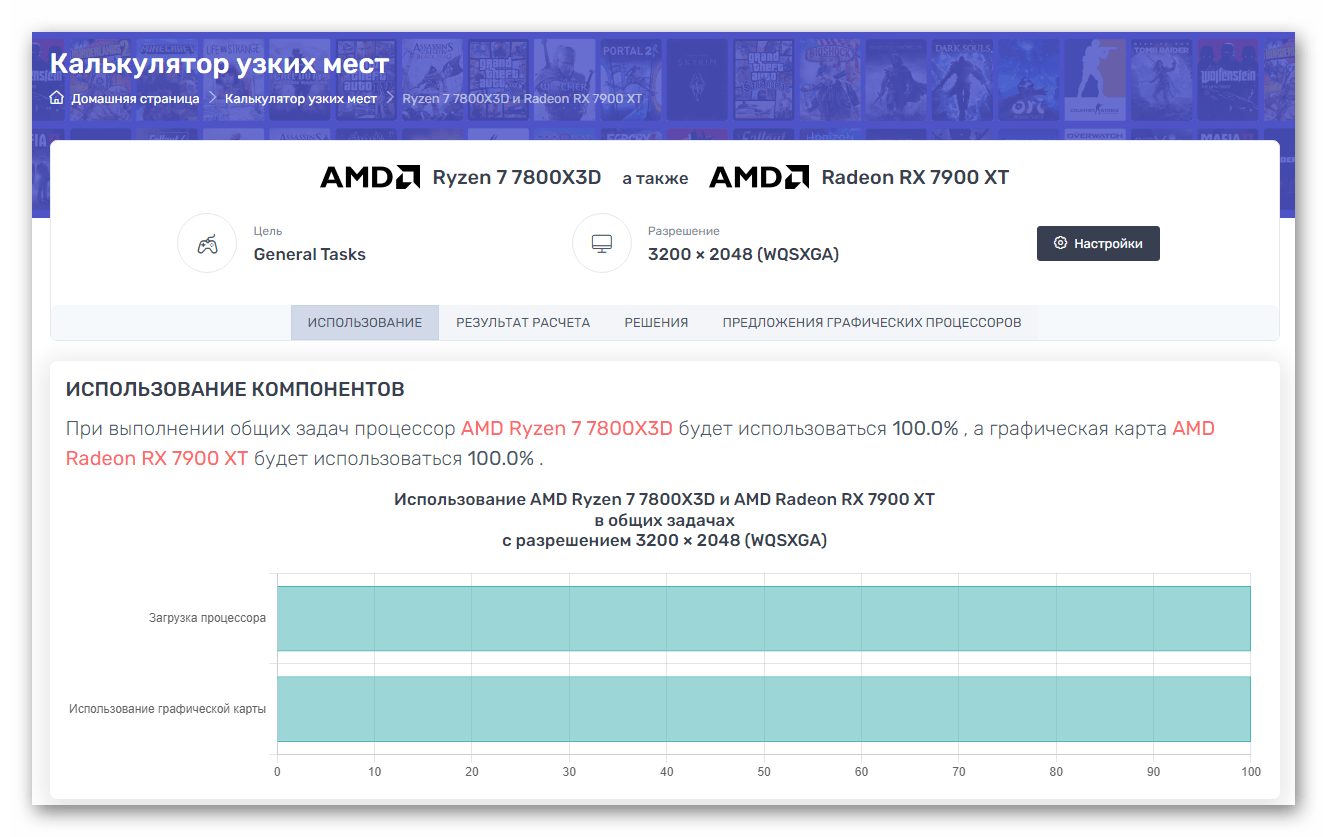Click AMD logo next to Radeon RX 7900 XT
This screenshot has width=1327, height=837.
click(759, 178)
